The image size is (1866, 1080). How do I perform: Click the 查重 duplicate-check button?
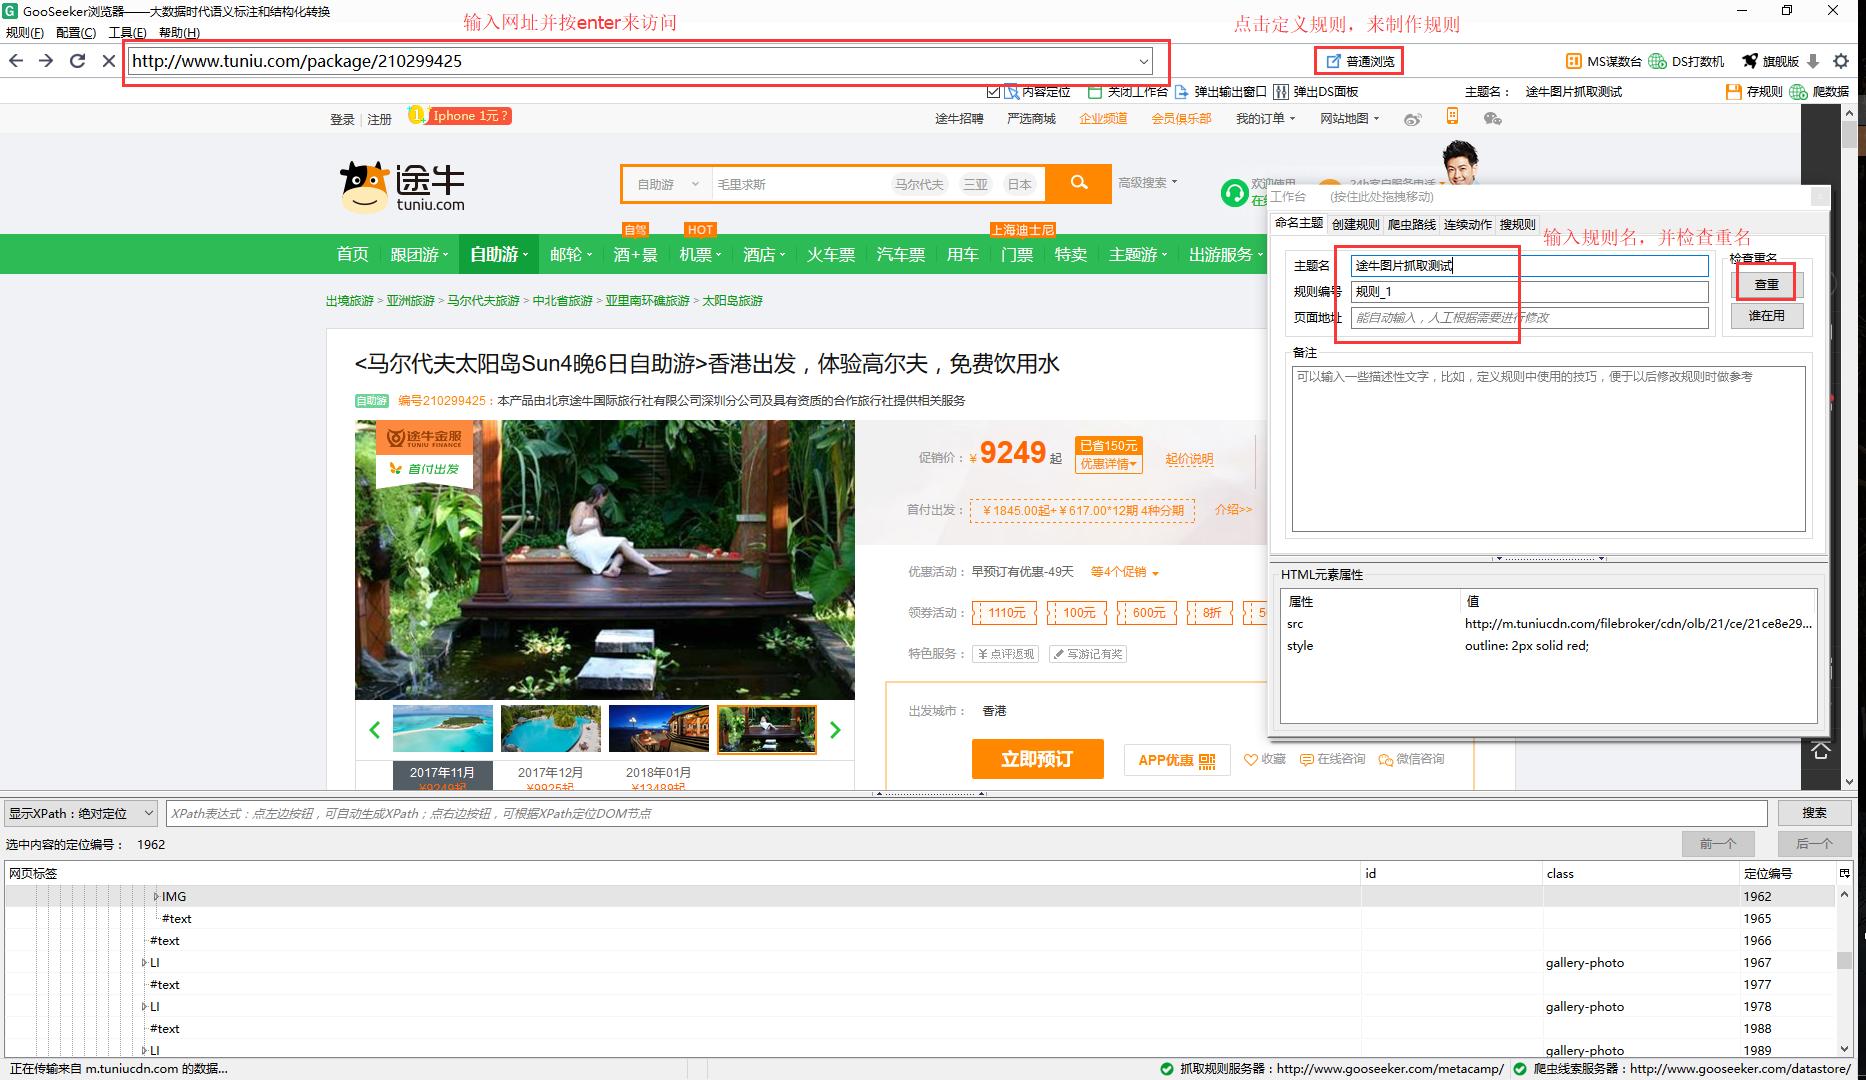pyautogui.click(x=1765, y=284)
